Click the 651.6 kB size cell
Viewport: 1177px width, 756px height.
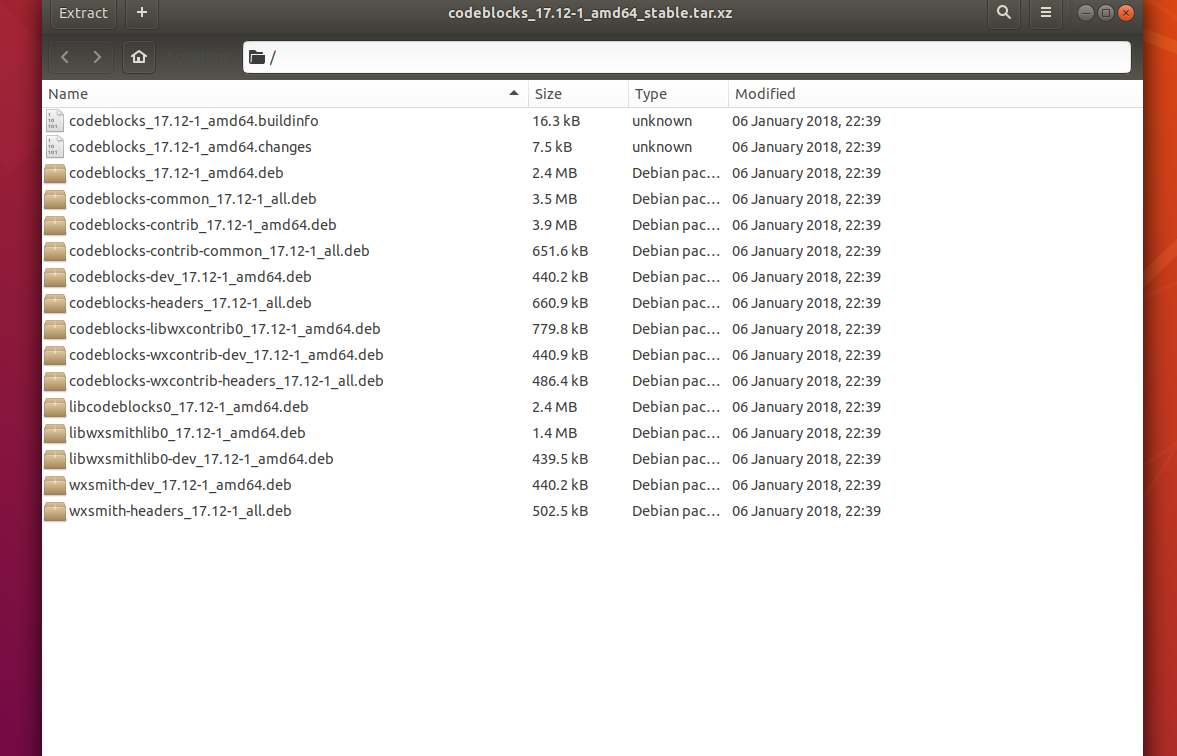(560, 251)
